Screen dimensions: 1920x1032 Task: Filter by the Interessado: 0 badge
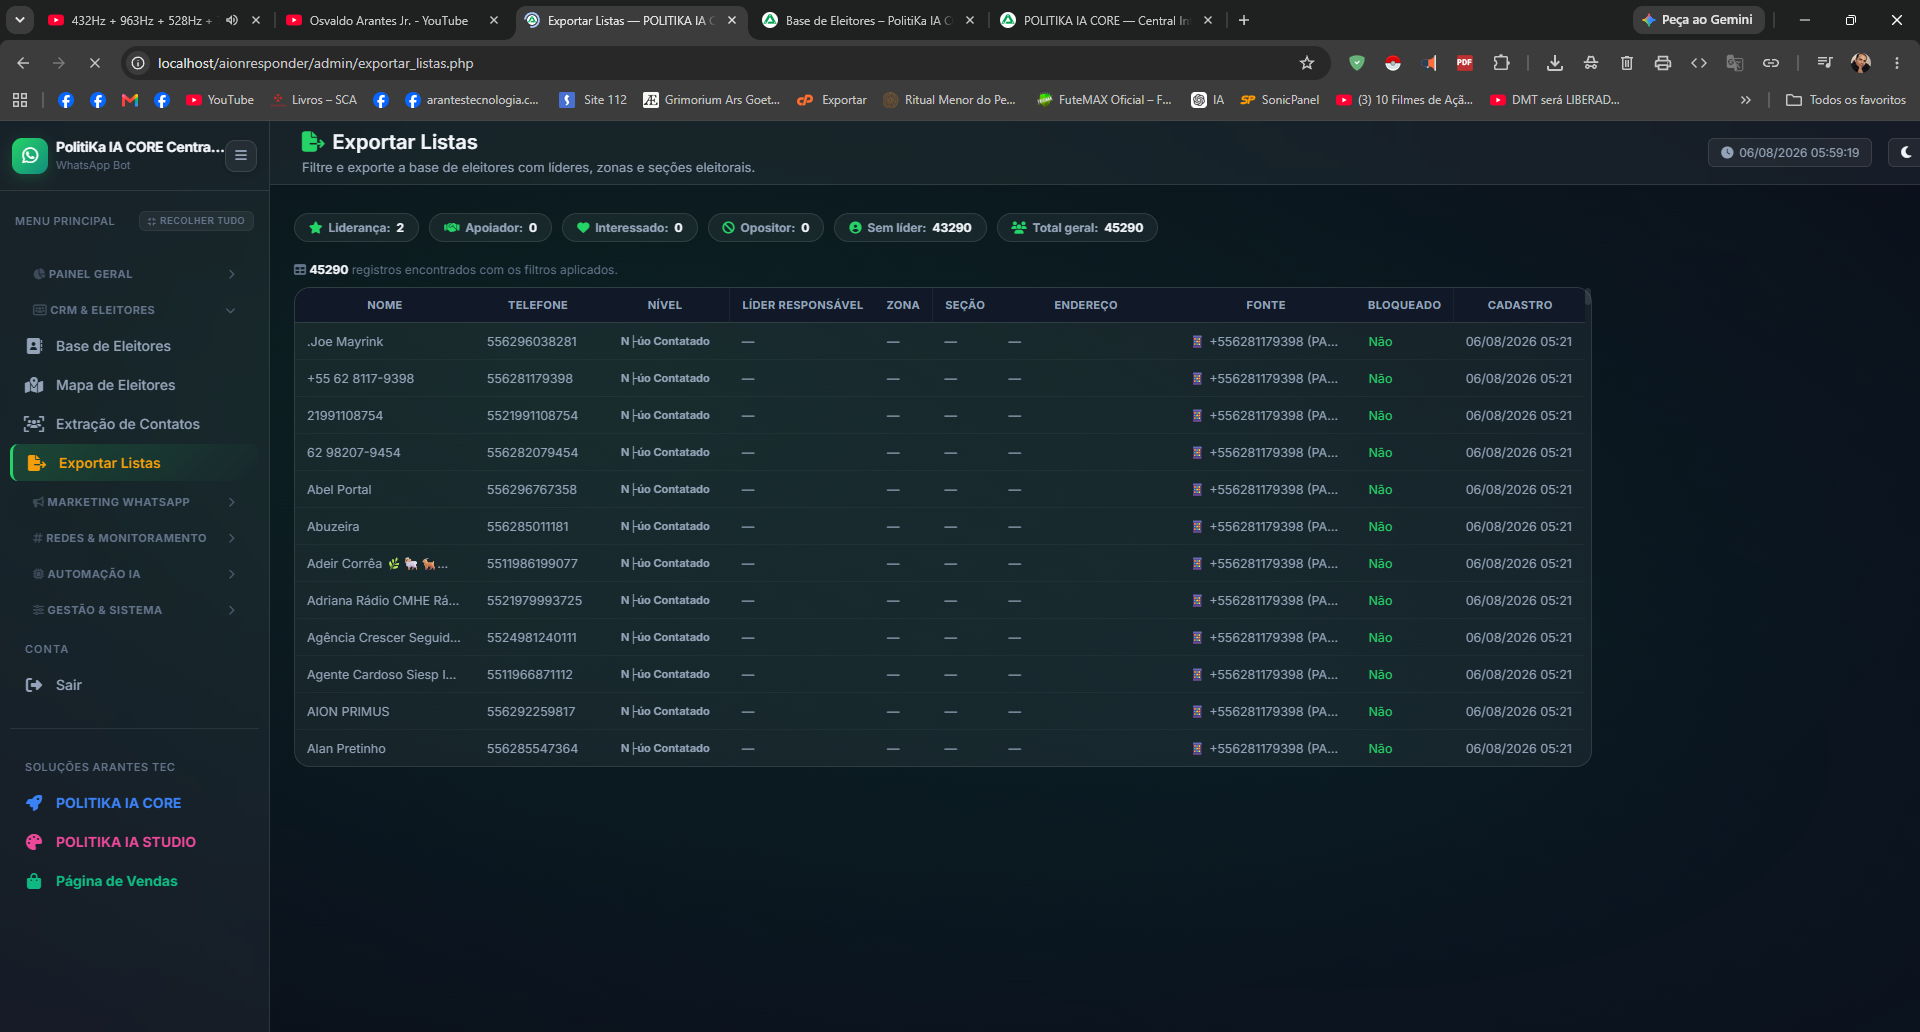[630, 228]
